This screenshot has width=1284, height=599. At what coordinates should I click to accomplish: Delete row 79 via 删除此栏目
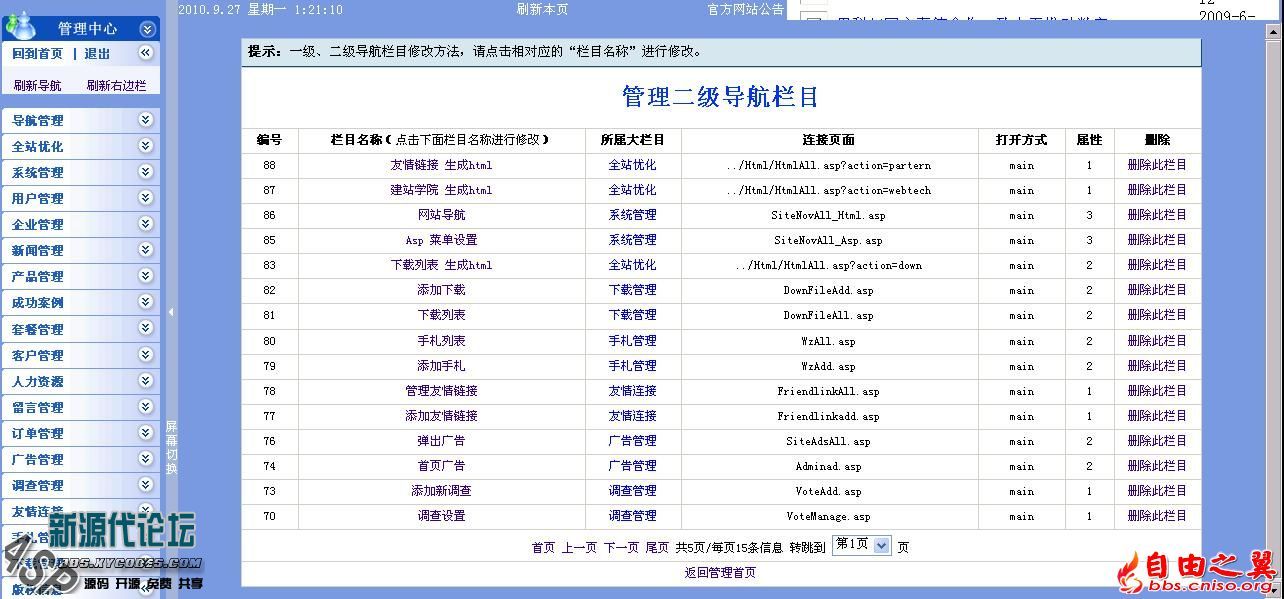[1157, 366]
